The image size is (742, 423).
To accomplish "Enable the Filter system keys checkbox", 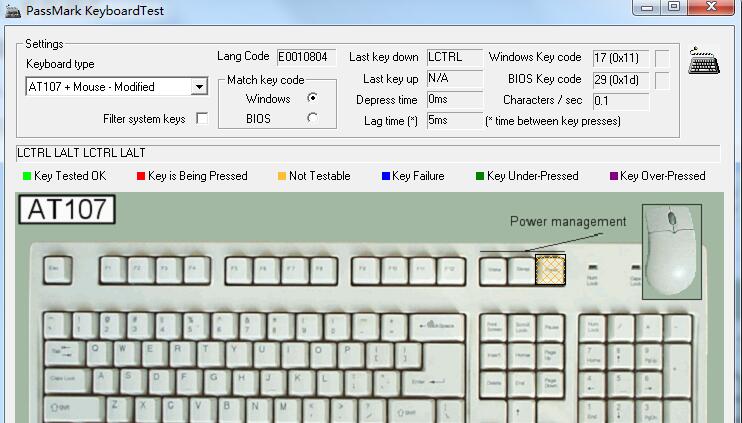I will [x=202, y=118].
